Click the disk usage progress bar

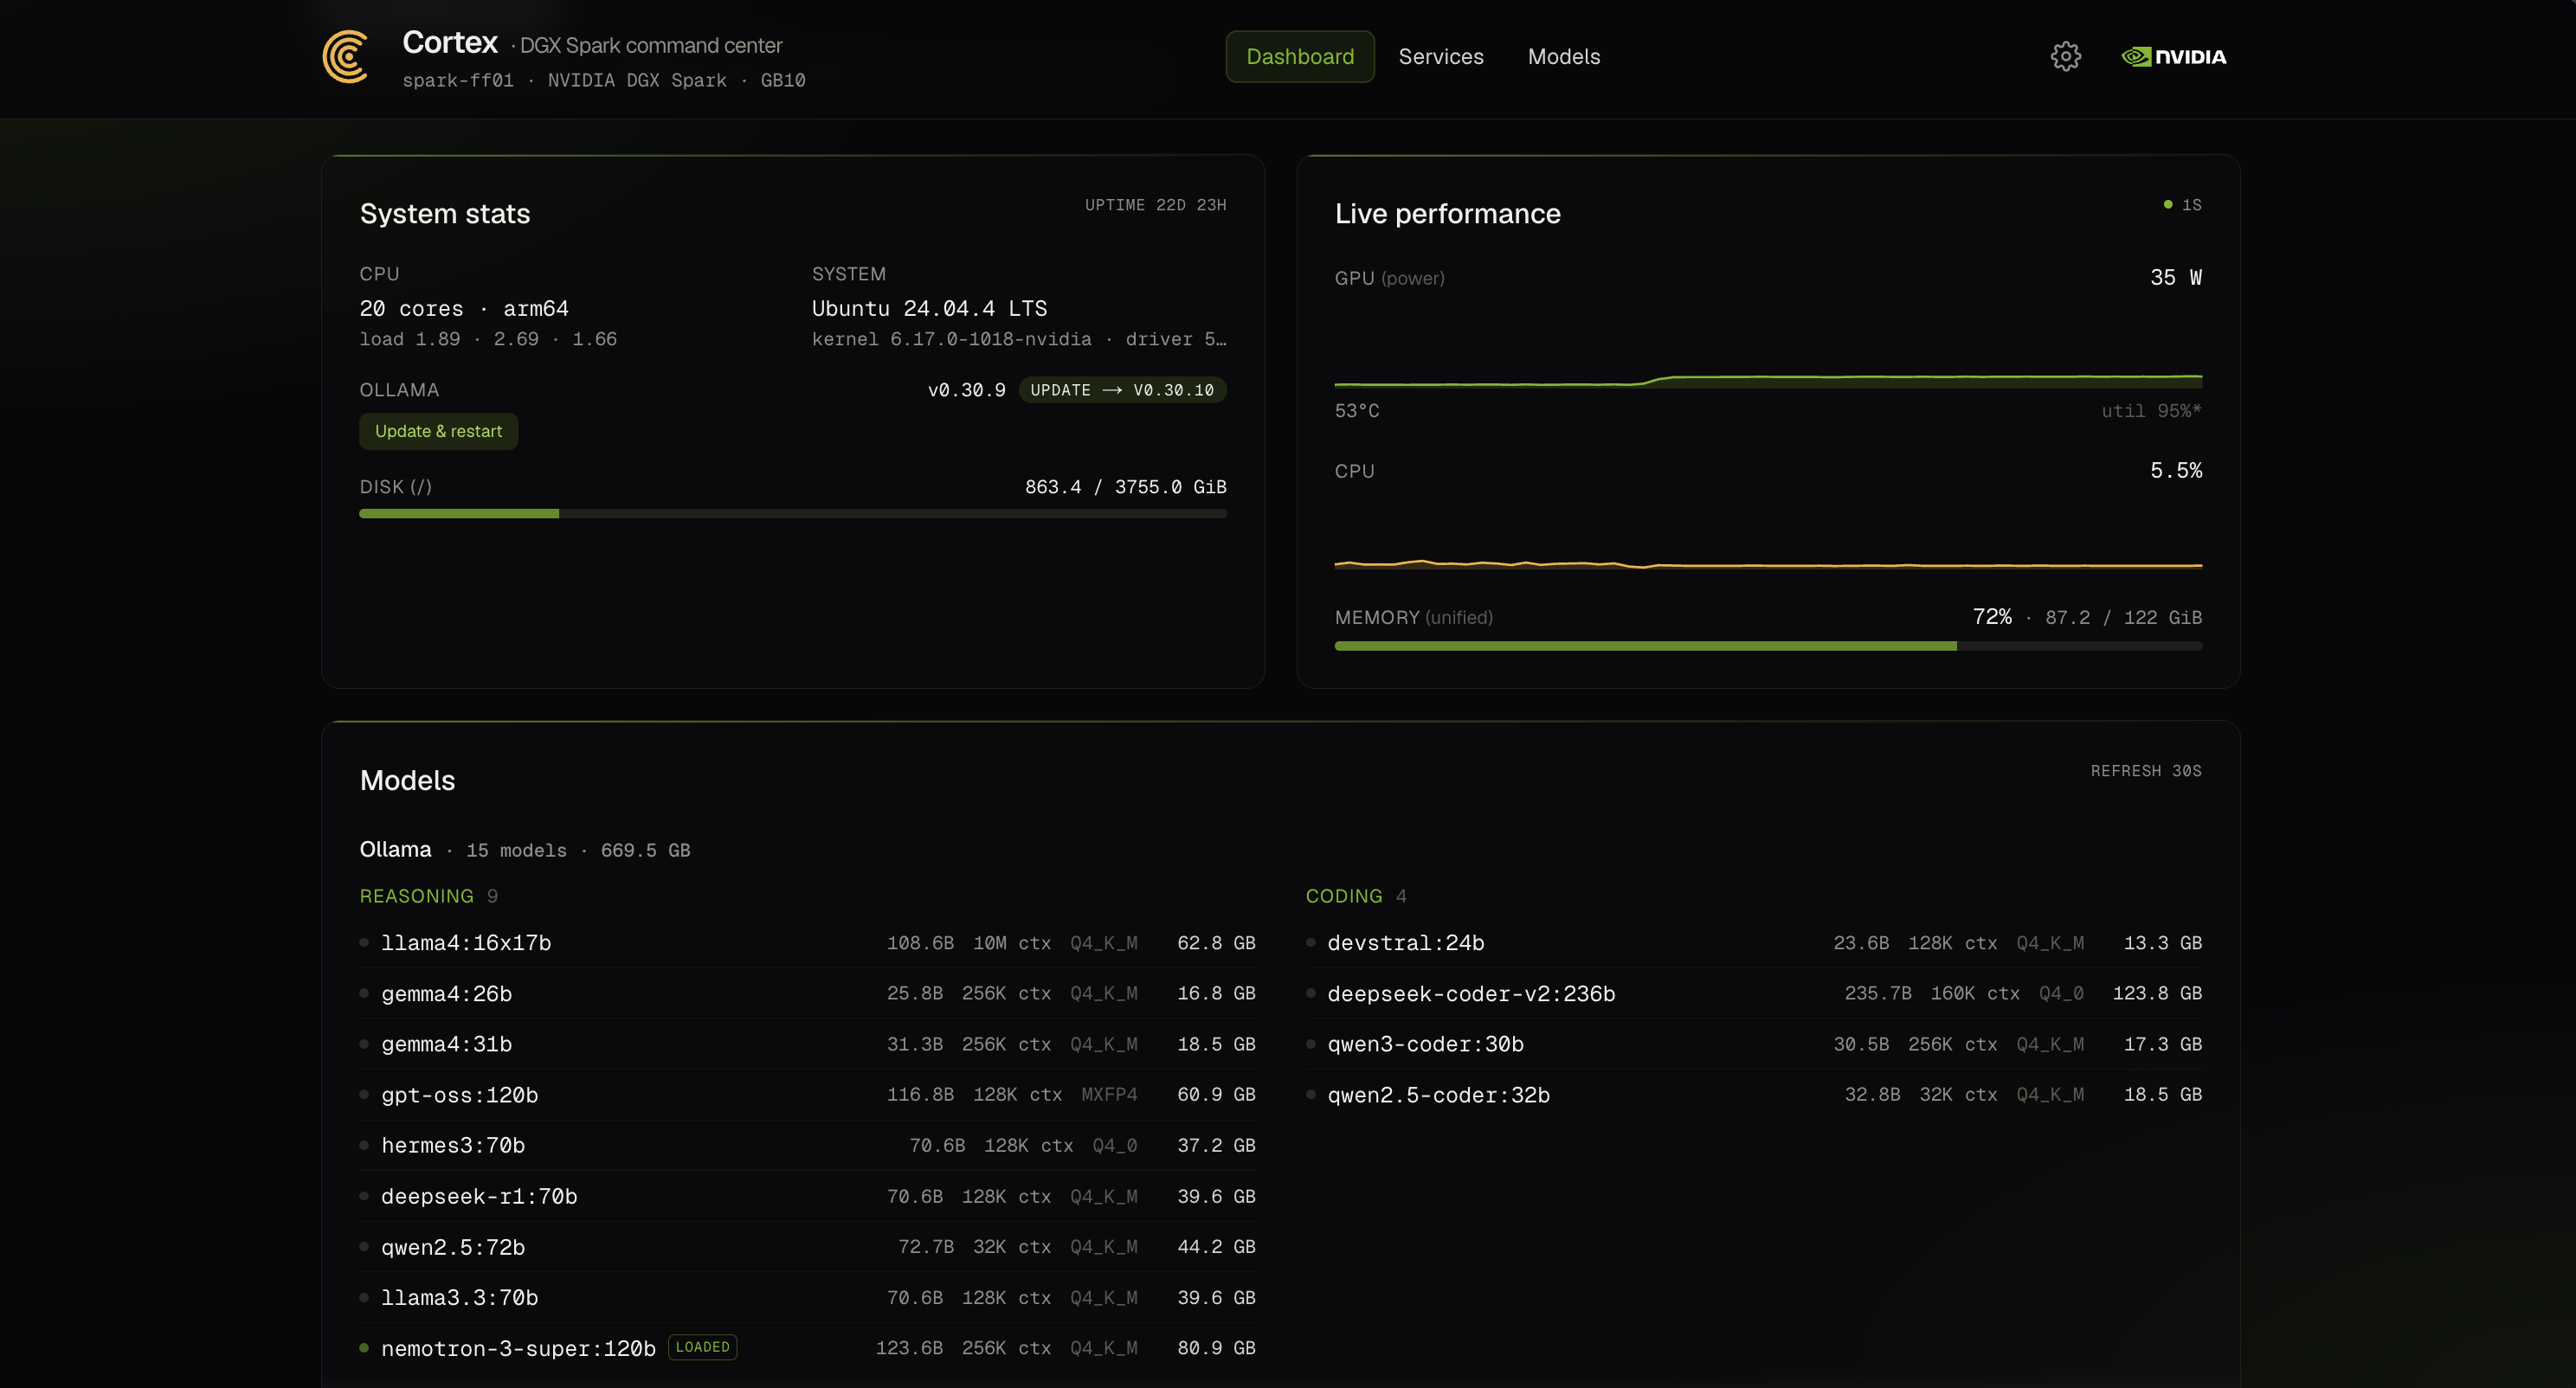(793, 514)
